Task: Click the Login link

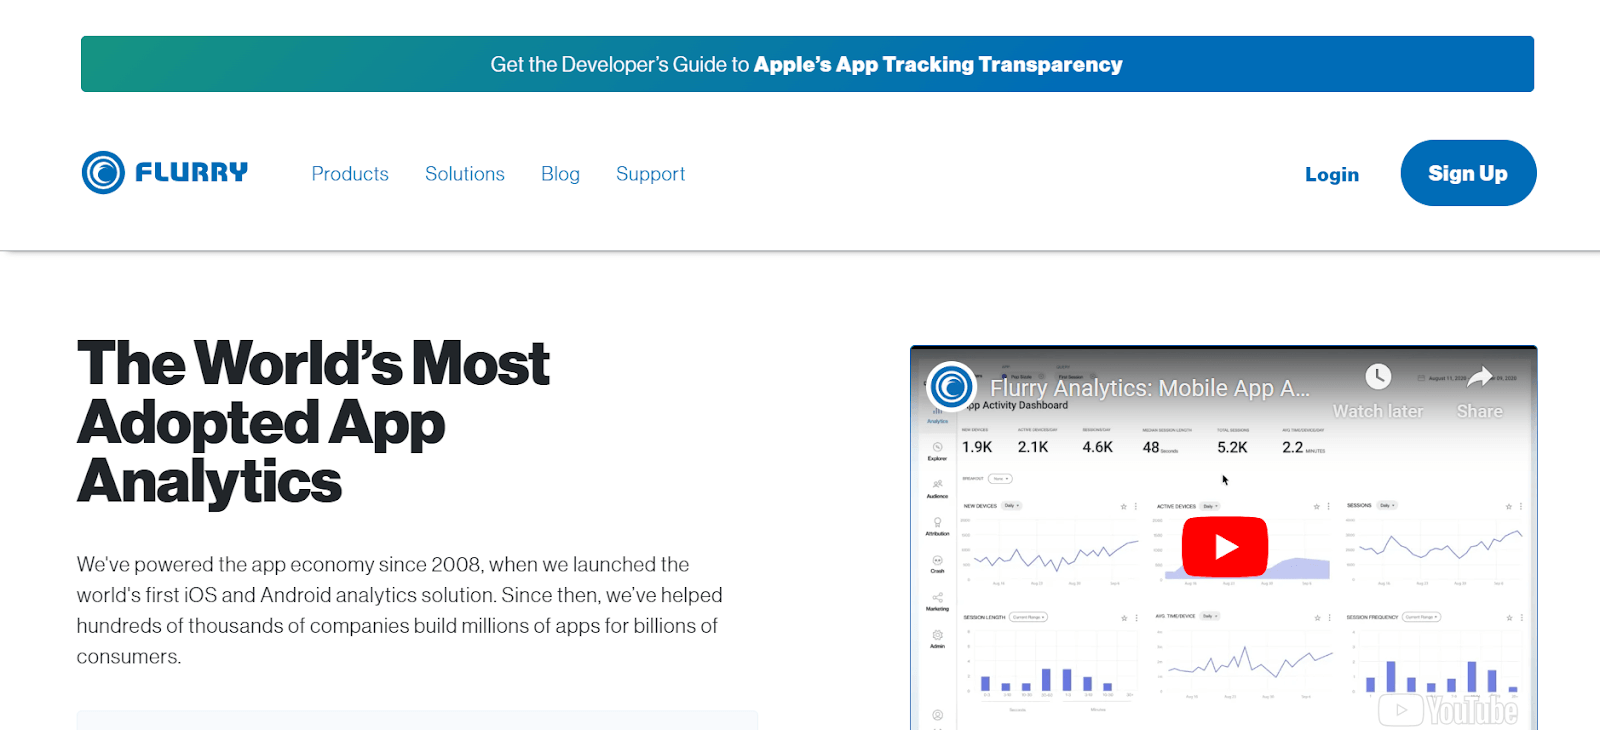Action: (1332, 174)
